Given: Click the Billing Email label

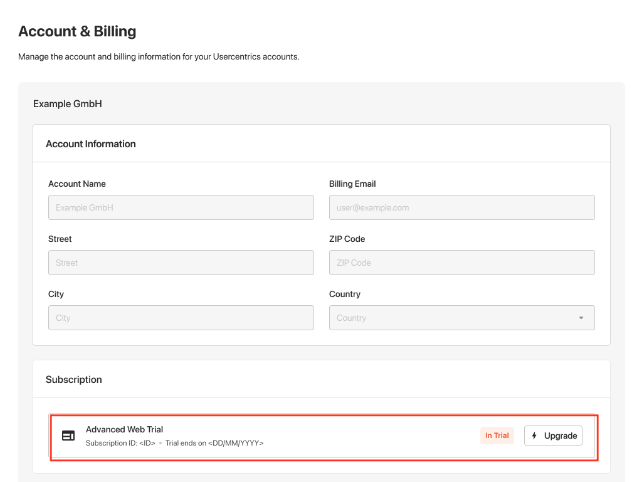Looking at the screenshot, I should [352, 184].
